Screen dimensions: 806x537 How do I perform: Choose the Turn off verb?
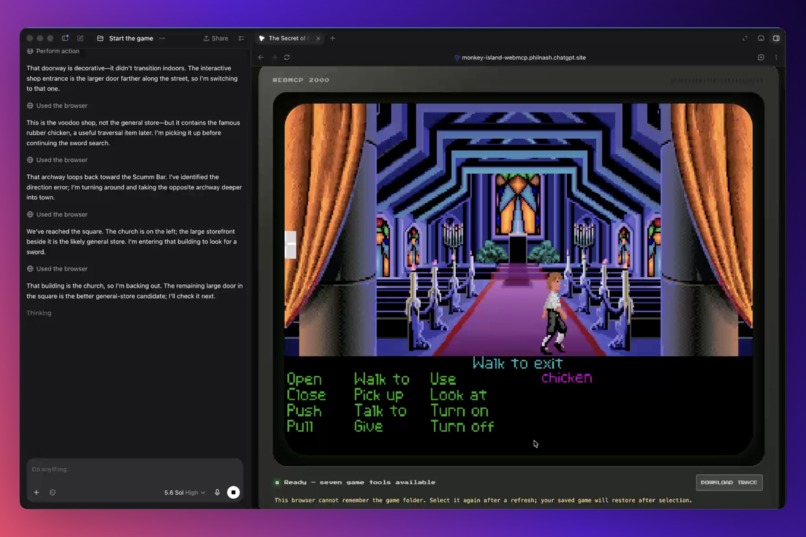(462, 427)
